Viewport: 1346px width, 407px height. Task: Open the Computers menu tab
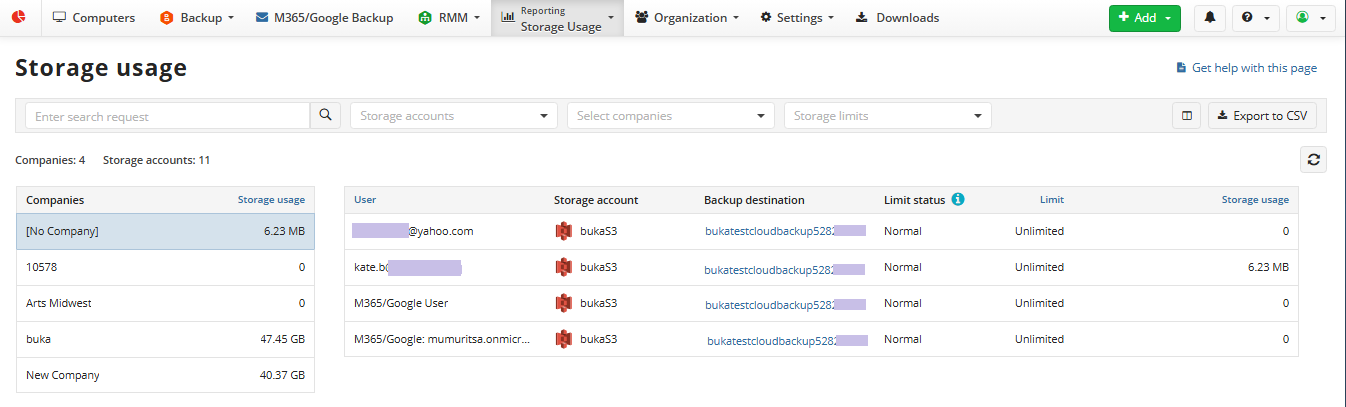[93, 18]
